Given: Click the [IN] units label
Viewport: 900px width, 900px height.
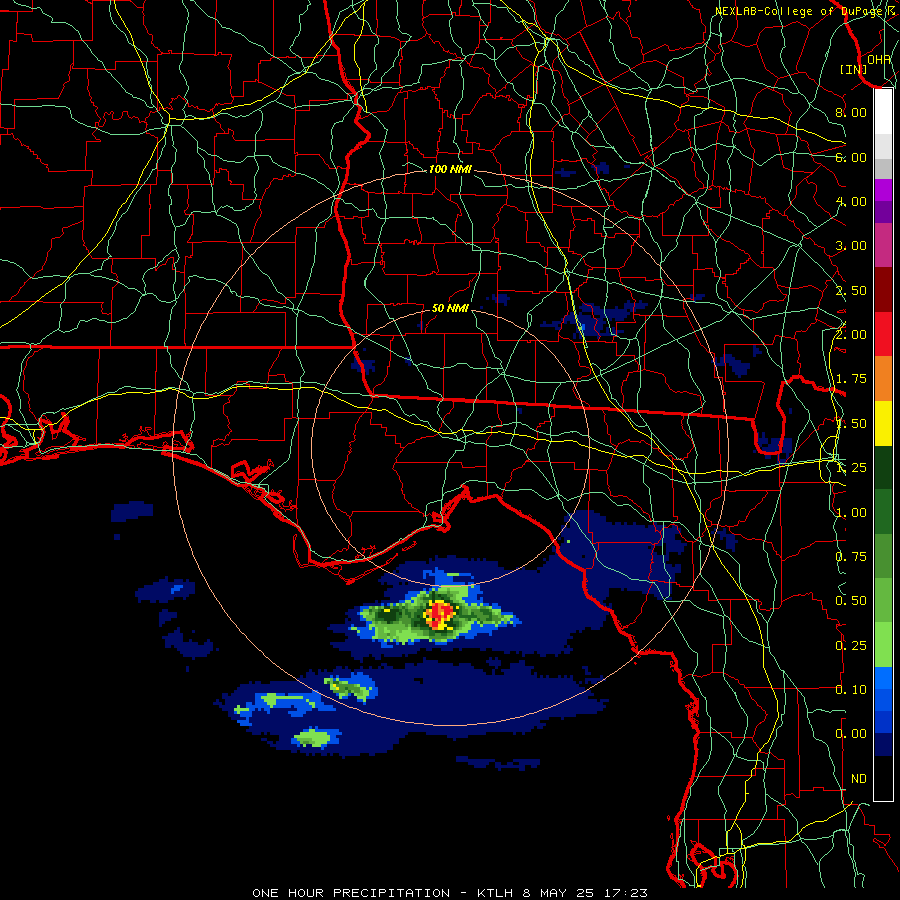Looking at the screenshot, I should click(853, 69).
